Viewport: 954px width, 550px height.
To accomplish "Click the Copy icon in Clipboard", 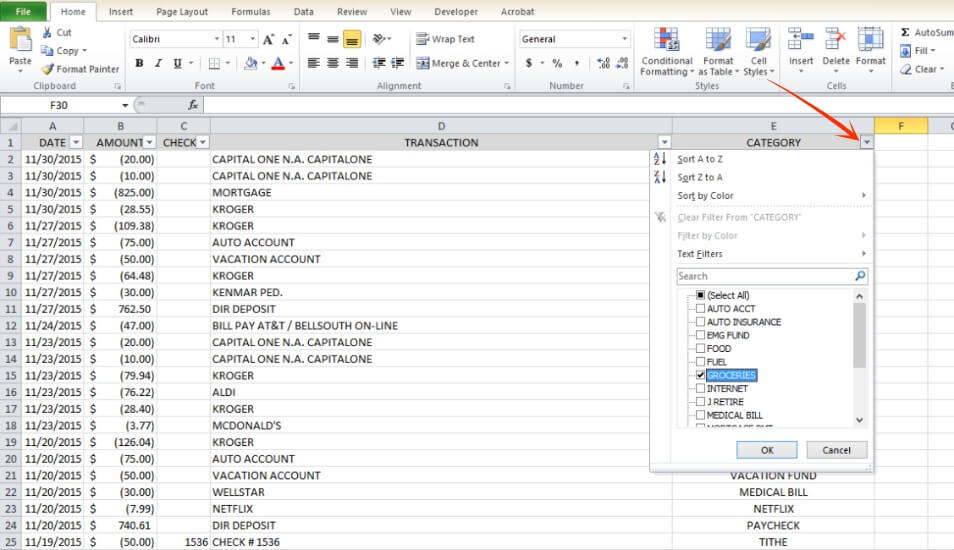I will click(47, 50).
